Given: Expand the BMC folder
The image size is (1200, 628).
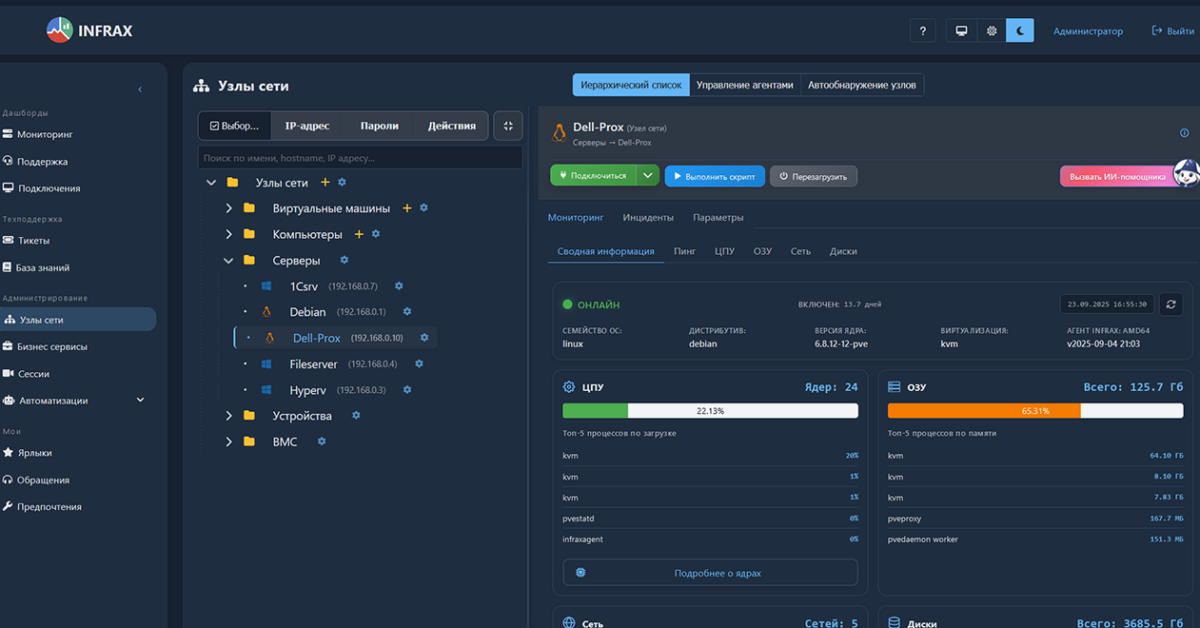Looking at the screenshot, I should coord(228,441).
